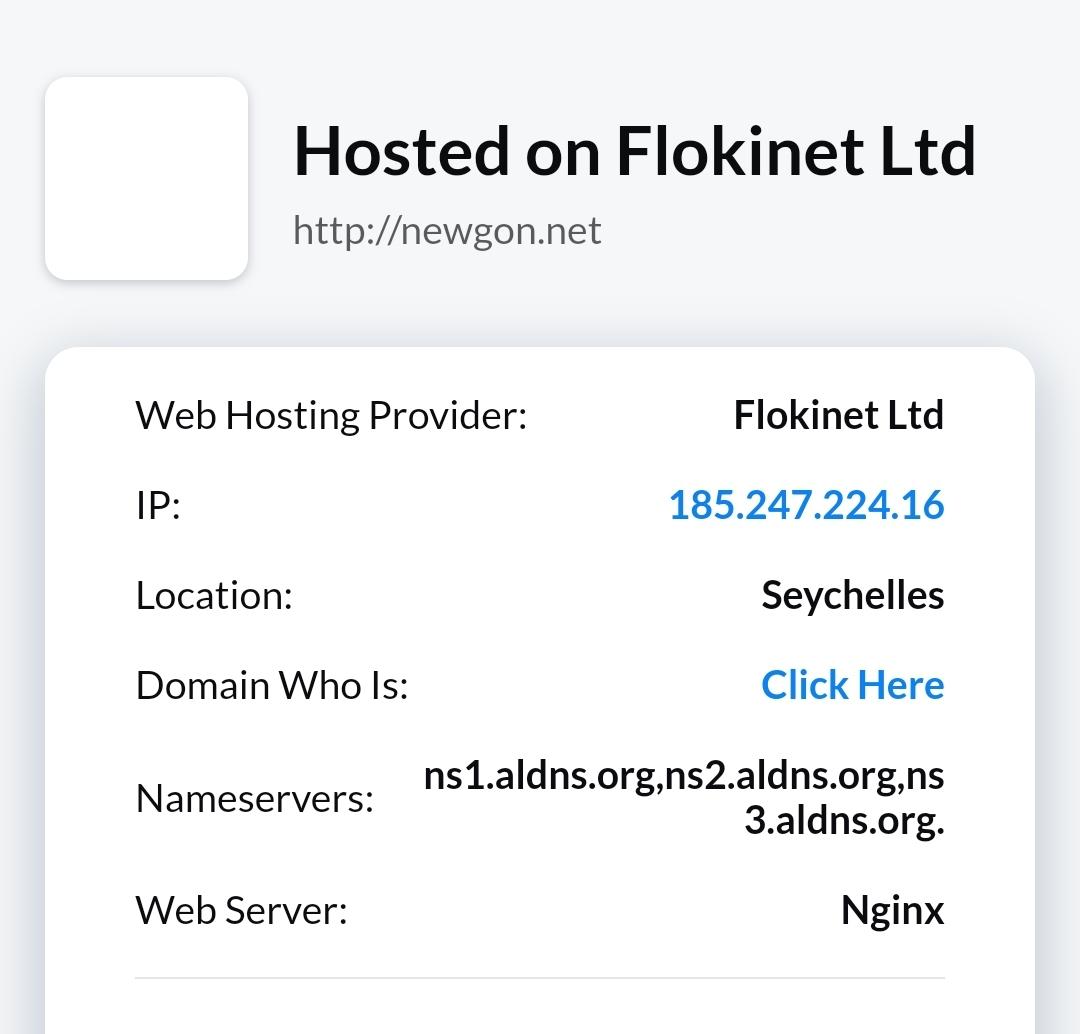Click the "Nameservers:" label

click(254, 798)
